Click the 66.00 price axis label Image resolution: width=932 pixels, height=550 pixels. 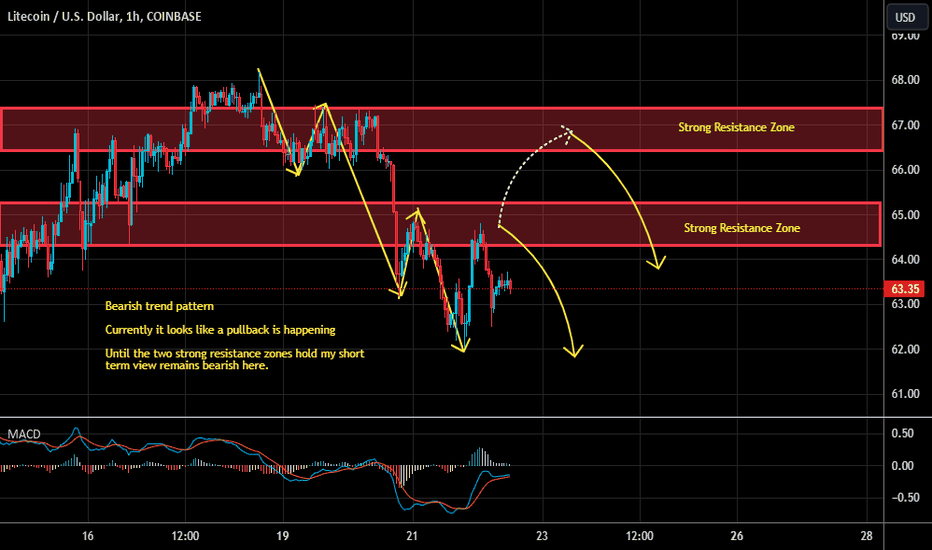coord(905,170)
